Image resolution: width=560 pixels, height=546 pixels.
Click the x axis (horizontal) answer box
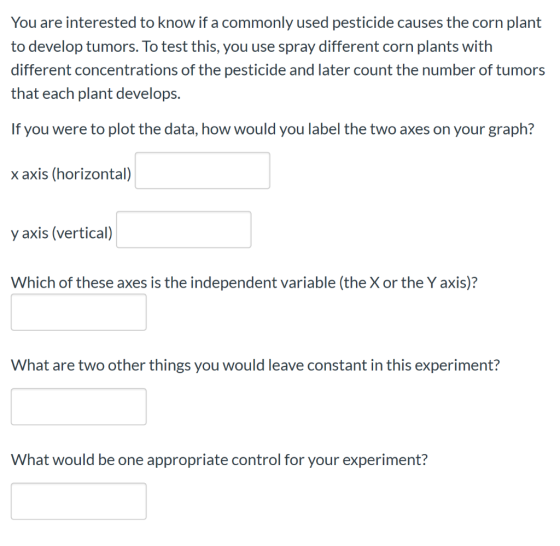(202, 171)
